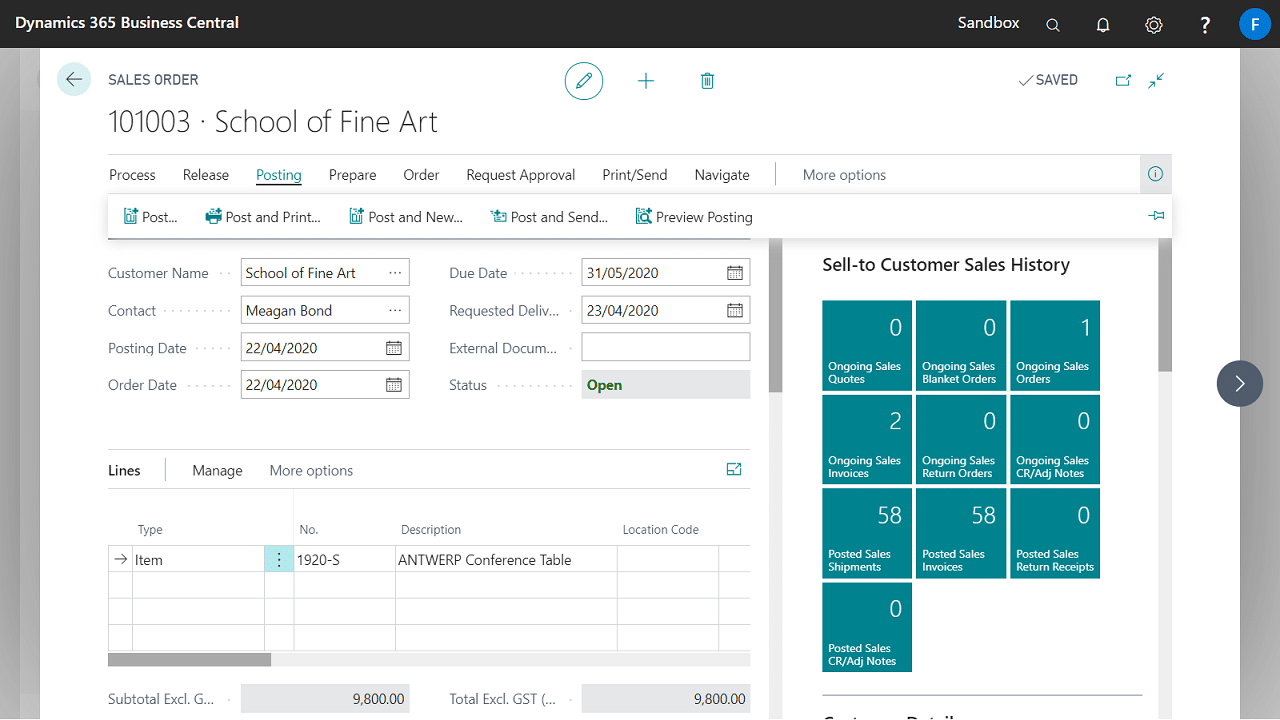
Task: Click Preview Posting
Action: pos(694,217)
